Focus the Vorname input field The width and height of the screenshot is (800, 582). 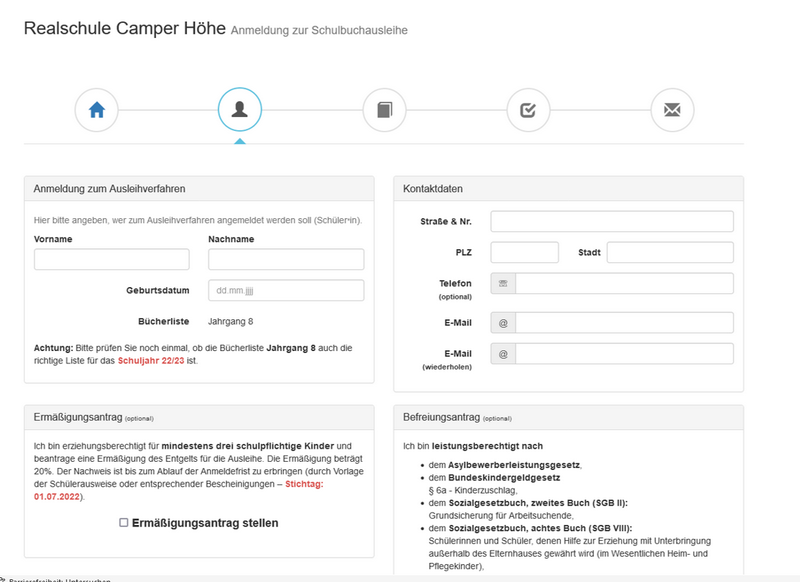[x=97, y=260]
